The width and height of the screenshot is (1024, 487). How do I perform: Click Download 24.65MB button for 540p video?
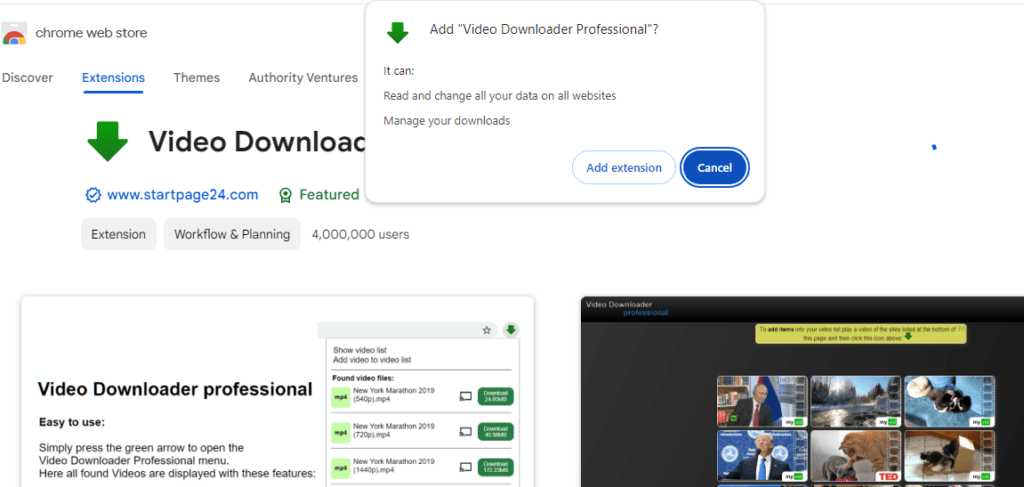tap(496, 396)
